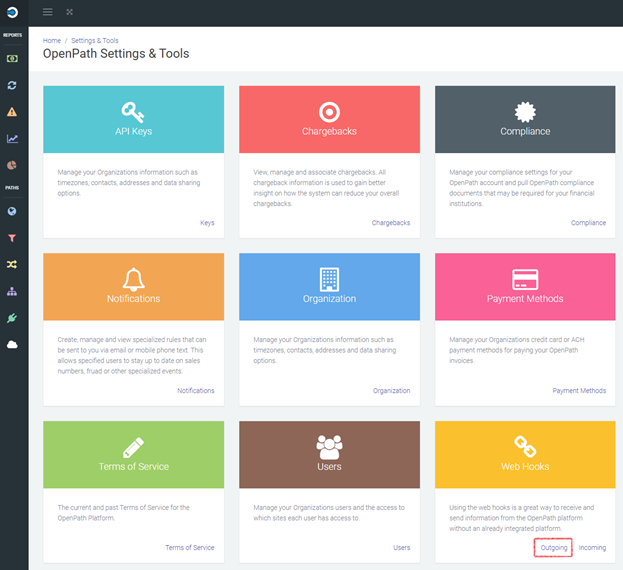Open the money transactions sidebar icon
The width and height of the screenshot is (623, 570).
pyautogui.click(x=12, y=59)
